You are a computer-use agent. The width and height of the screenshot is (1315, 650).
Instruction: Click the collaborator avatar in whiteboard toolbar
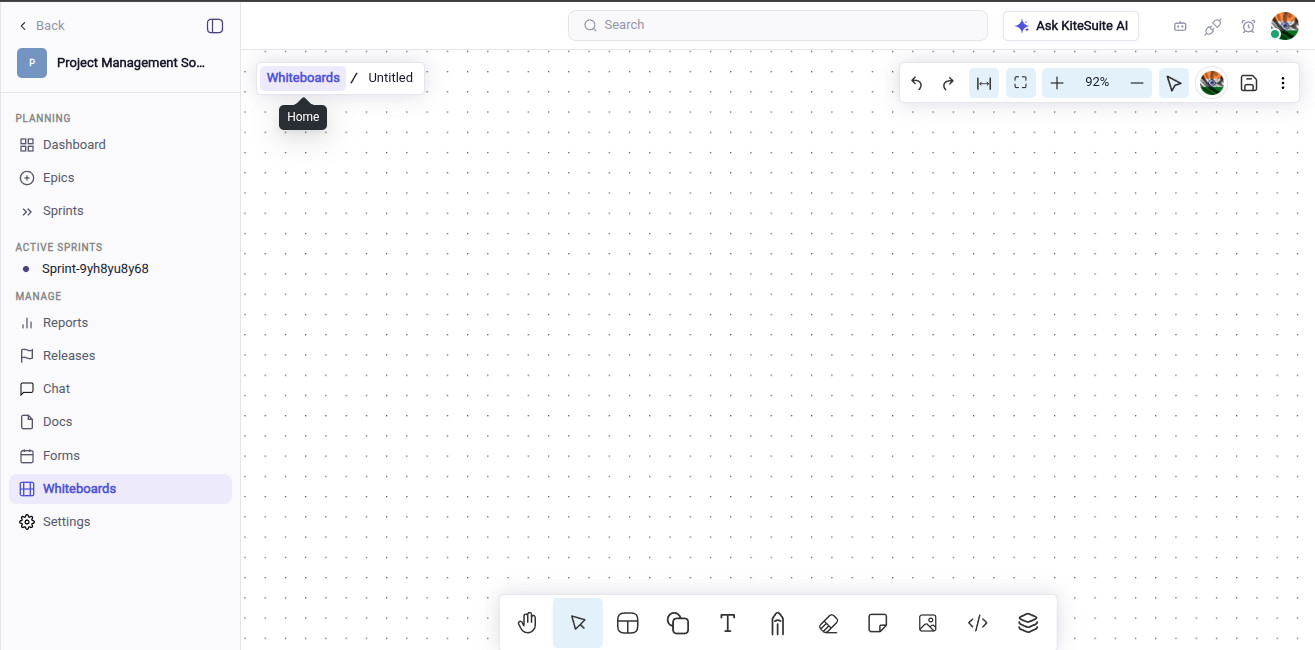(x=1212, y=83)
